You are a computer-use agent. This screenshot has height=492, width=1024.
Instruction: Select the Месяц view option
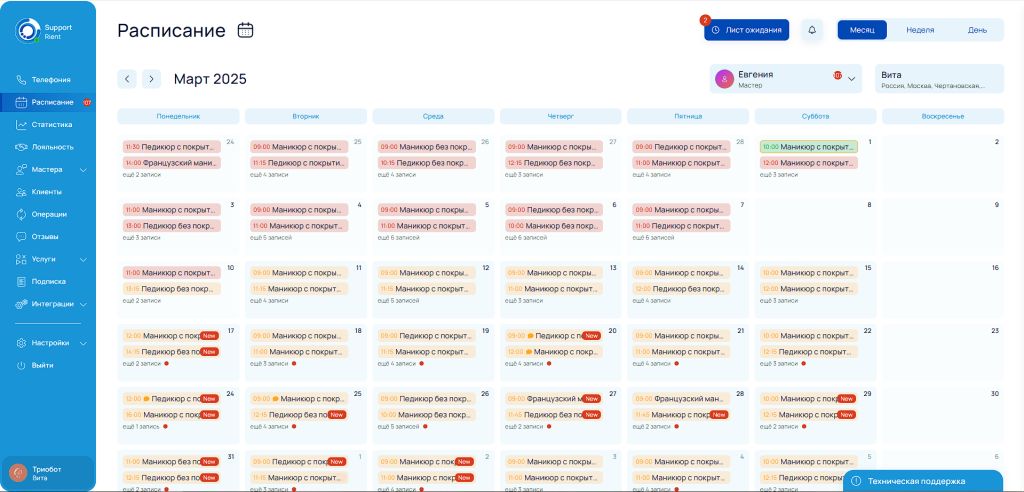862,30
